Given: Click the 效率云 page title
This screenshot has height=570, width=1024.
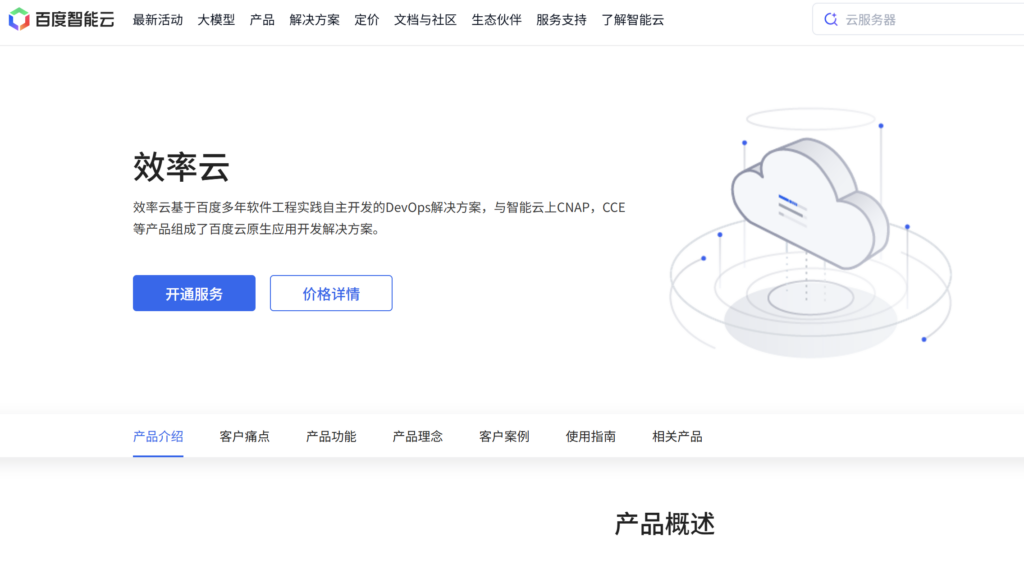Looking at the screenshot, I should tap(182, 167).
